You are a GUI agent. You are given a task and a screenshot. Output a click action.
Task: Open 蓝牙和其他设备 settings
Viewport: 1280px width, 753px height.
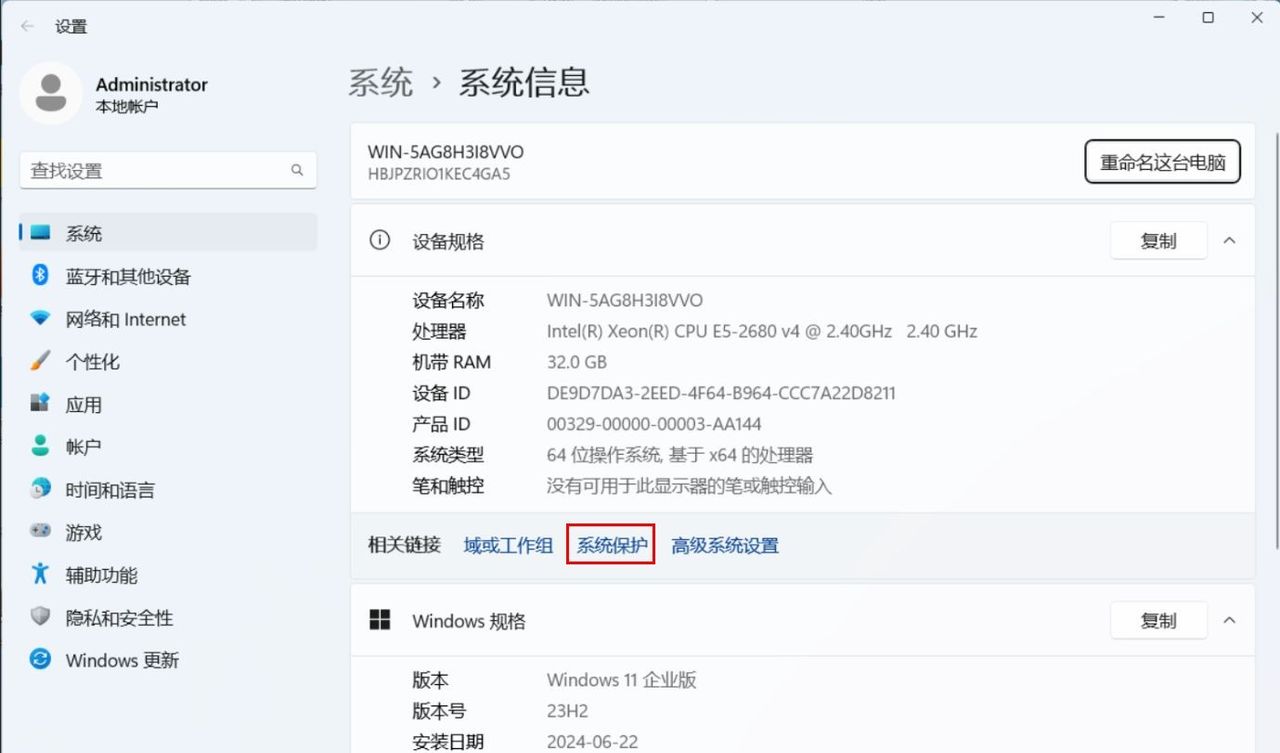(168, 276)
